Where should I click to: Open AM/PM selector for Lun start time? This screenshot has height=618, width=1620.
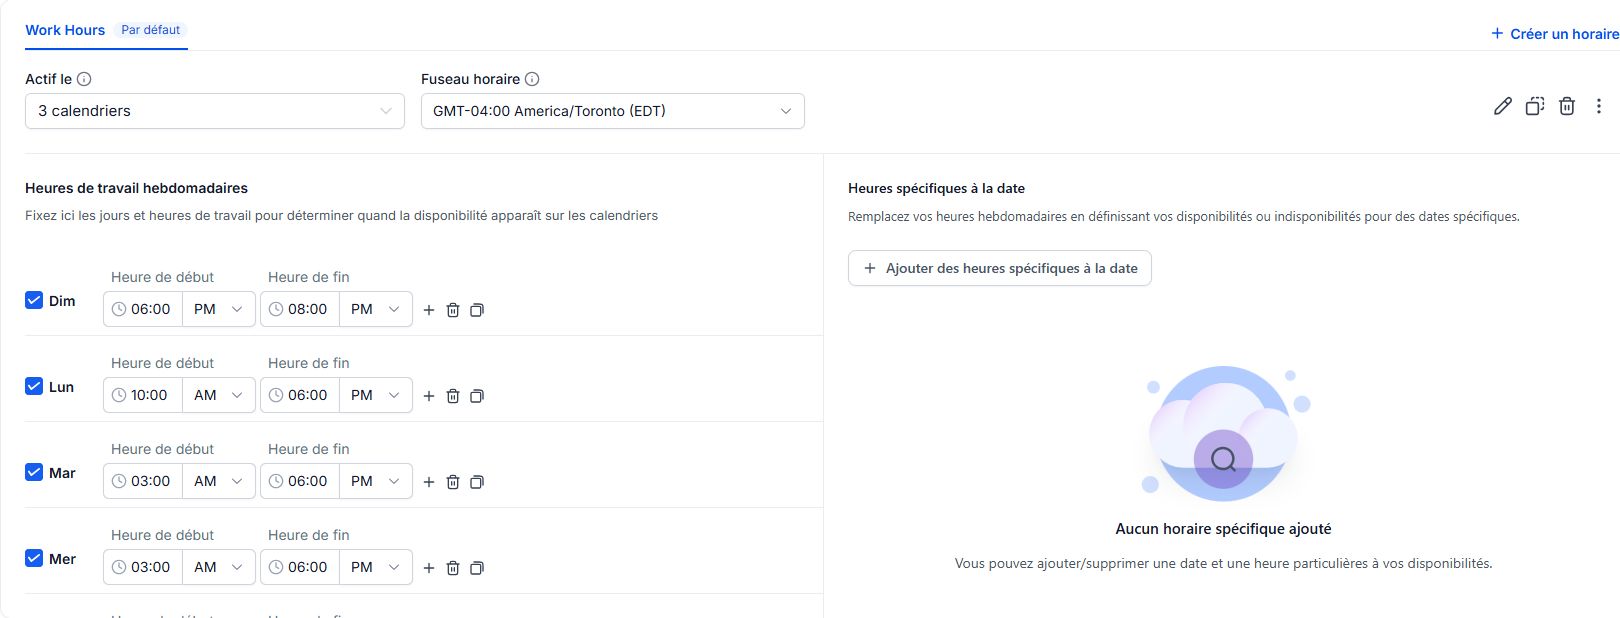tap(219, 395)
